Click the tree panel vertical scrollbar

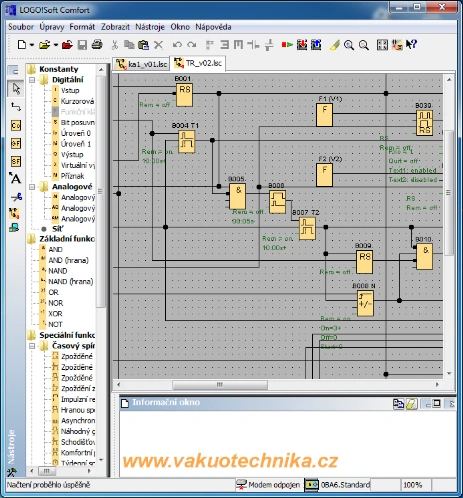(x=101, y=192)
